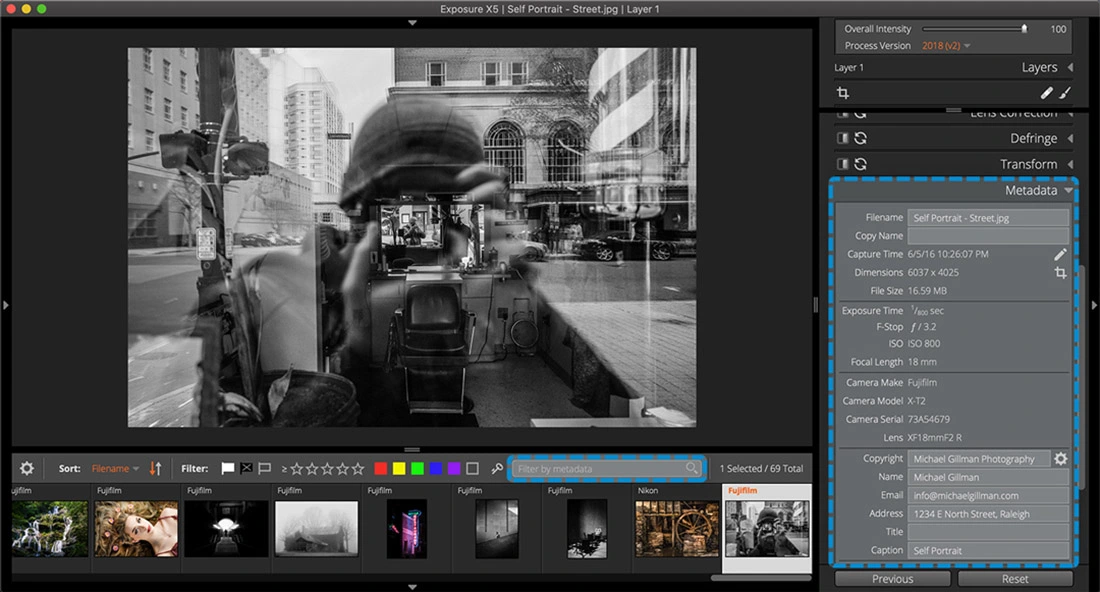Filter by picked flag
Viewport: 1100px width, 592px height.
tap(228, 468)
